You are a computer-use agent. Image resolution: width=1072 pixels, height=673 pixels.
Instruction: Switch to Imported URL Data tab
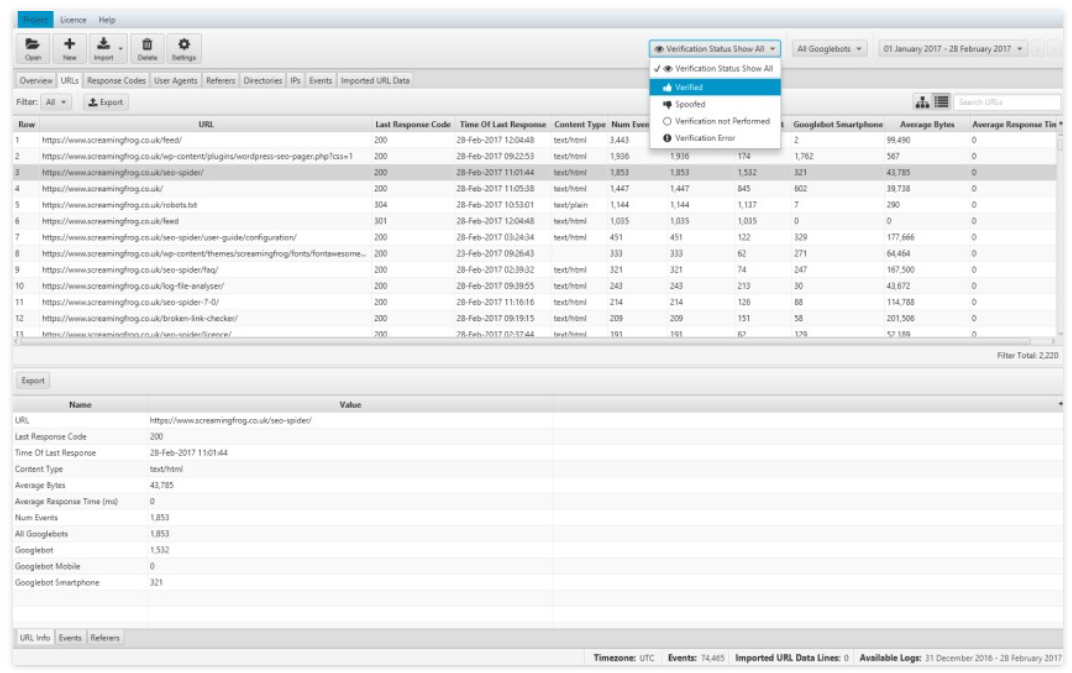[375, 81]
